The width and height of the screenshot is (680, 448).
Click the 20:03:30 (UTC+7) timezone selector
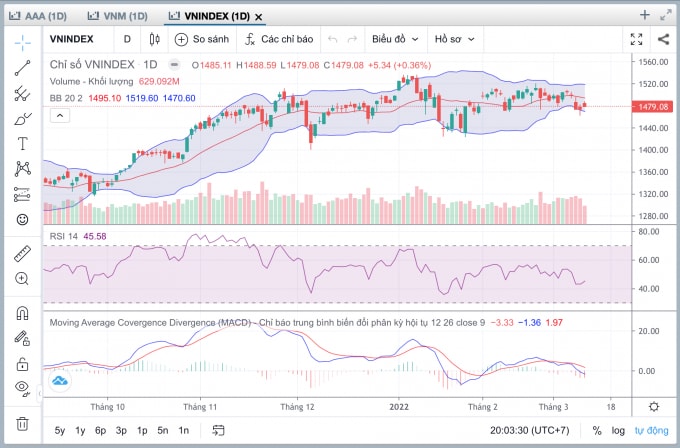(530, 430)
